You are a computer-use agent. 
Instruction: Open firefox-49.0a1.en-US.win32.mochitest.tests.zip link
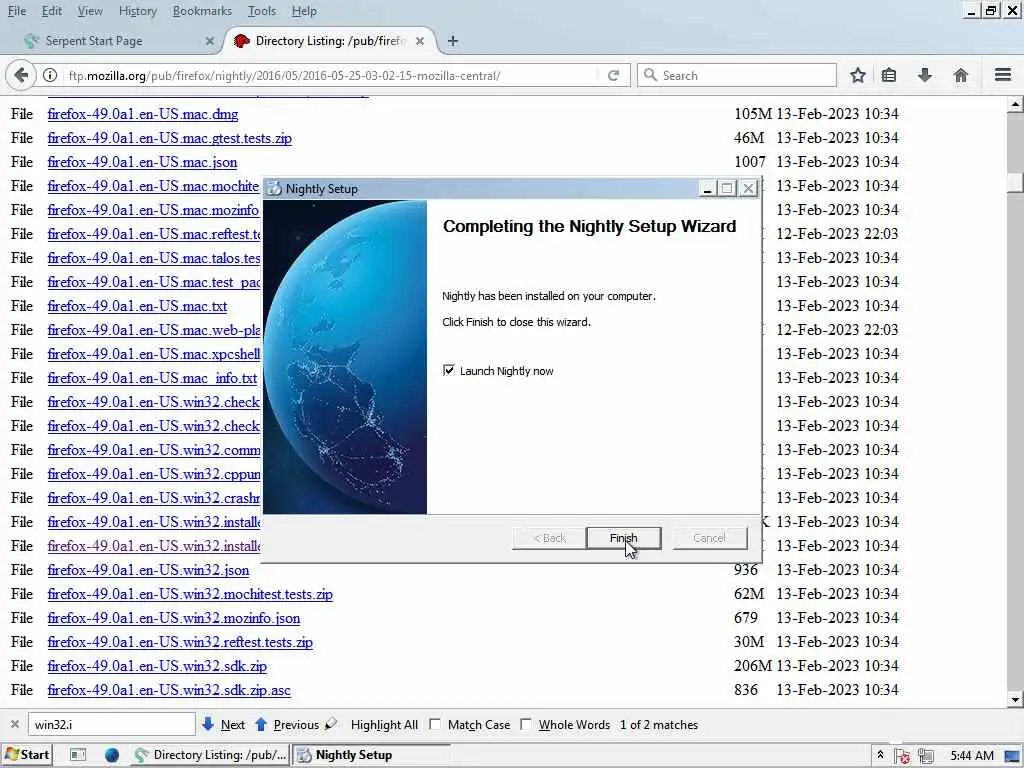pyautogui.click(x=190, y=594)
